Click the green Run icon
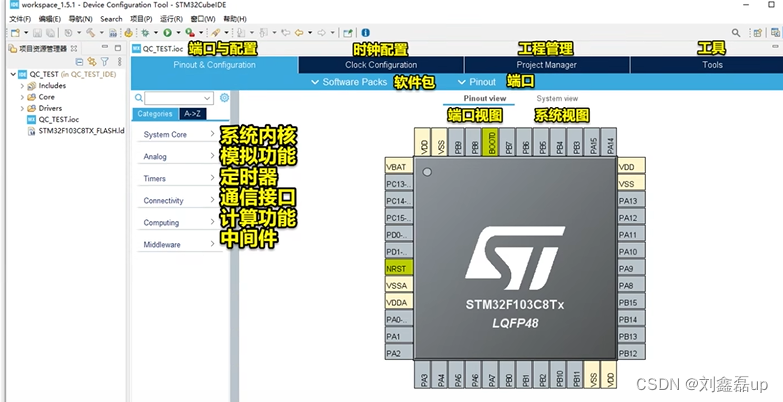 pos(167,33)
